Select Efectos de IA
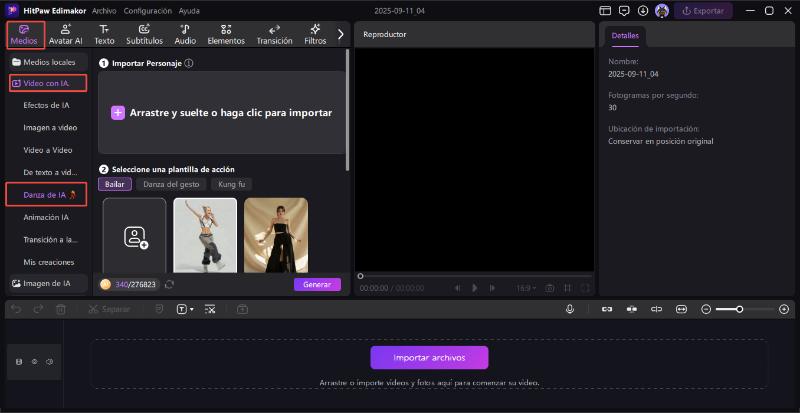Screen dimensions: 800x413 [46, 105]
